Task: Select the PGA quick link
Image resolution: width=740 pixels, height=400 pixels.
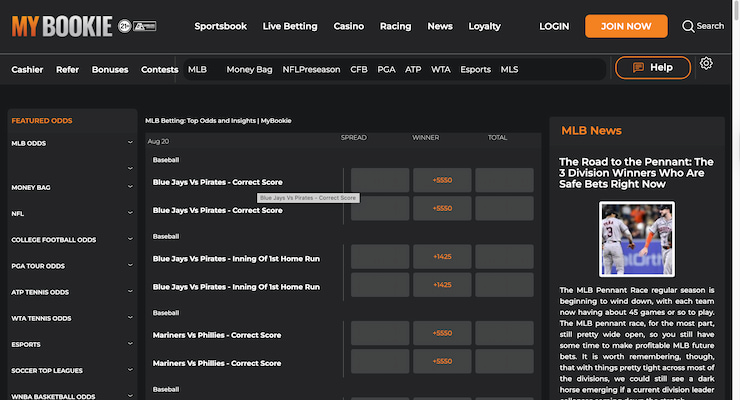Action: (386, 69)
